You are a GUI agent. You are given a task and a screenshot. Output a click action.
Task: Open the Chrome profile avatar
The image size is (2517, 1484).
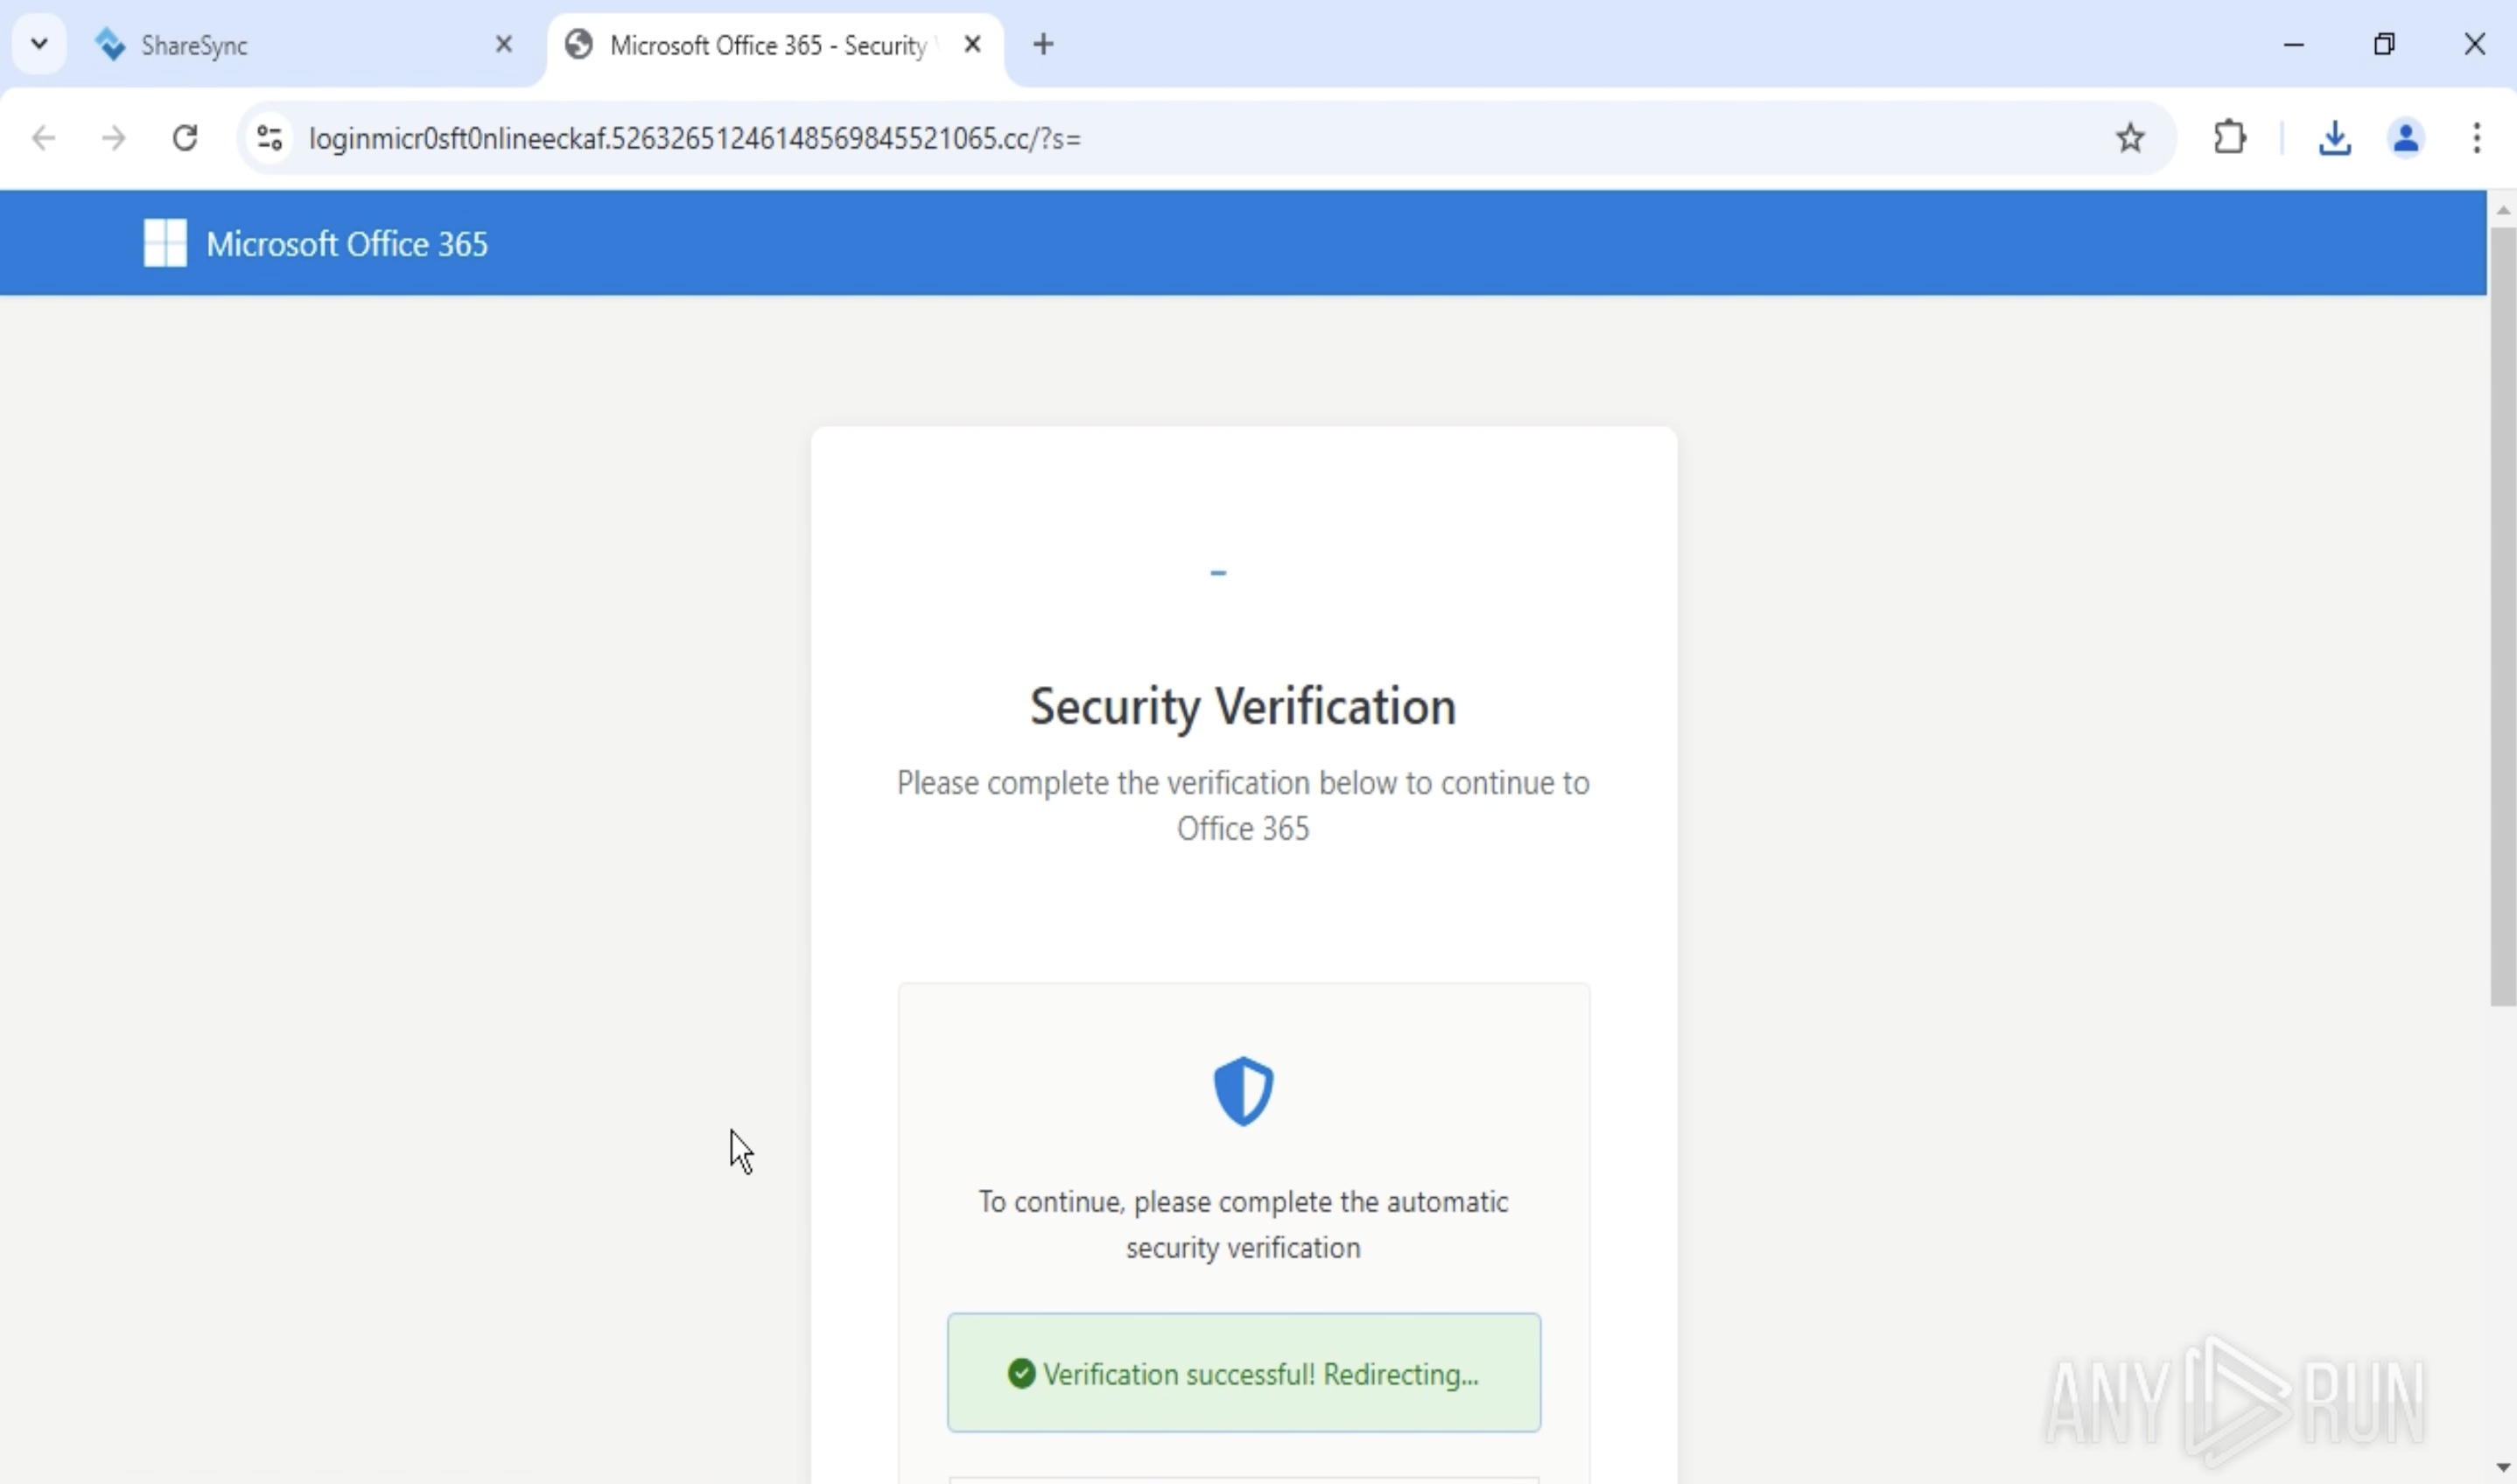(2405, 138)
